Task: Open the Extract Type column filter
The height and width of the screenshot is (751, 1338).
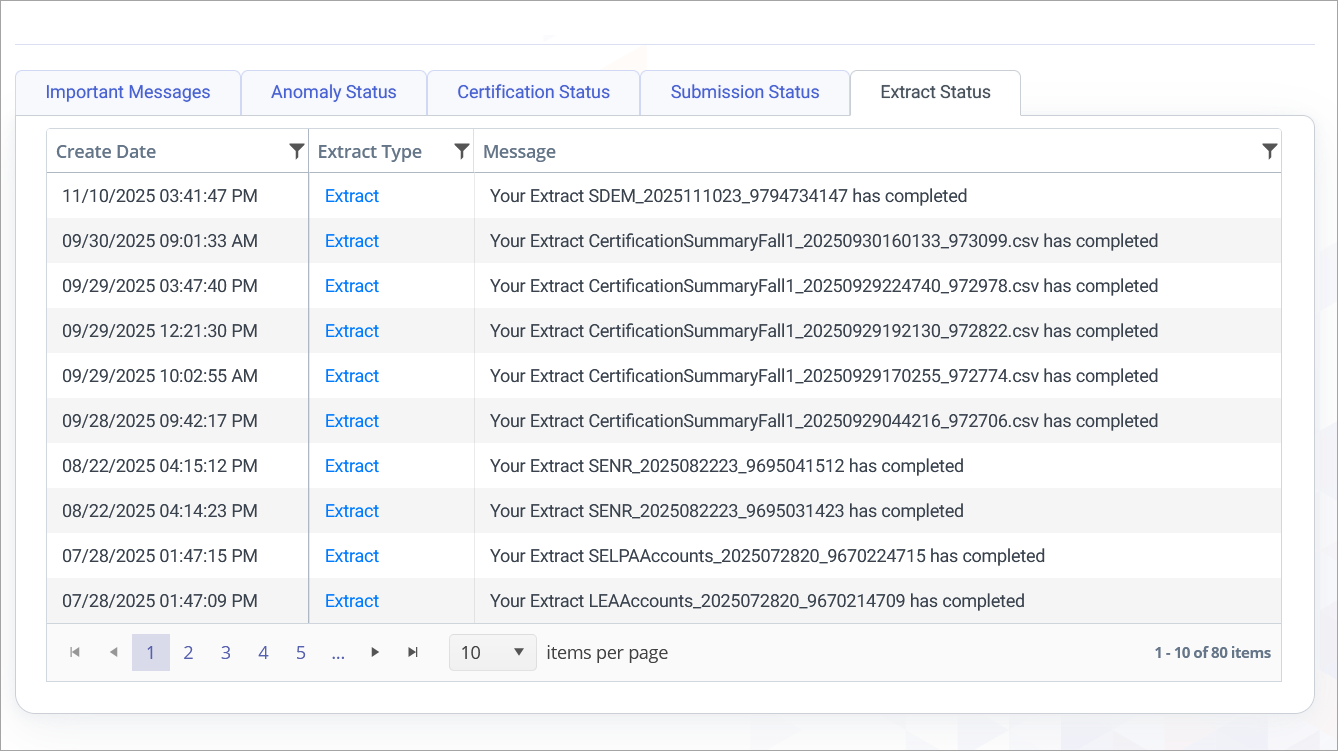Action: 461,150
